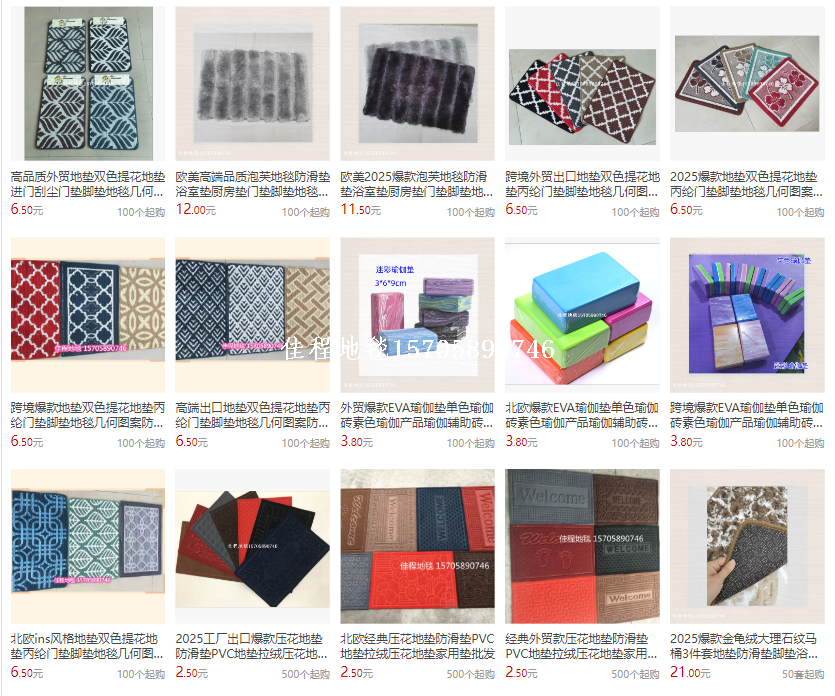Click the title 高品质外贸地垫双色提花地垫
Image resolution: width=835 pixels, height=696 pixels.
click(88, 177)
